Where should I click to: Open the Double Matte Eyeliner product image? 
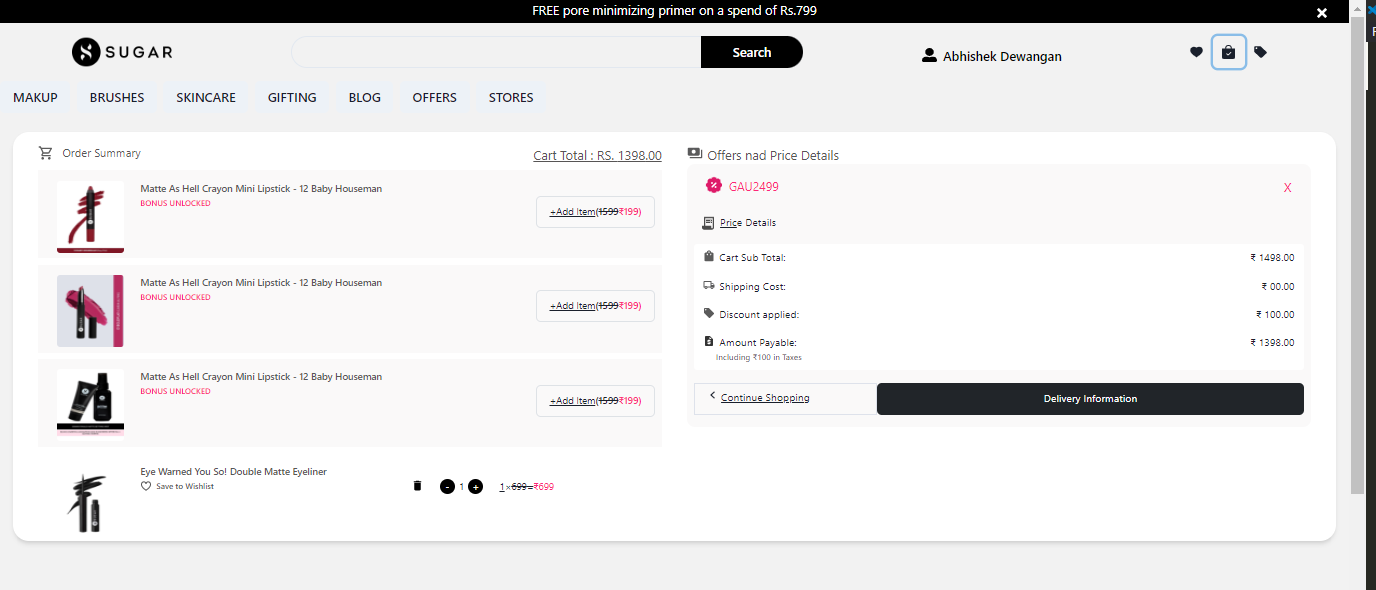tap(90, 501)
